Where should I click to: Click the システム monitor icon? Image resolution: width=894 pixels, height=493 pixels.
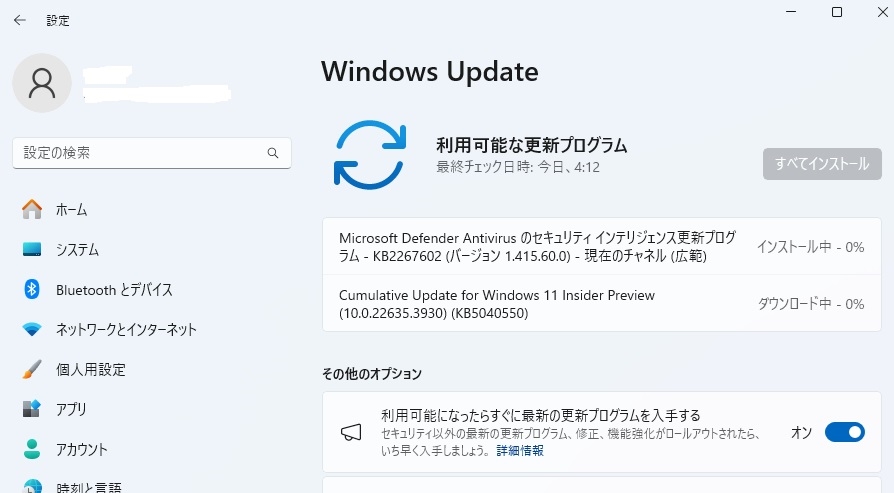[32, 249]
